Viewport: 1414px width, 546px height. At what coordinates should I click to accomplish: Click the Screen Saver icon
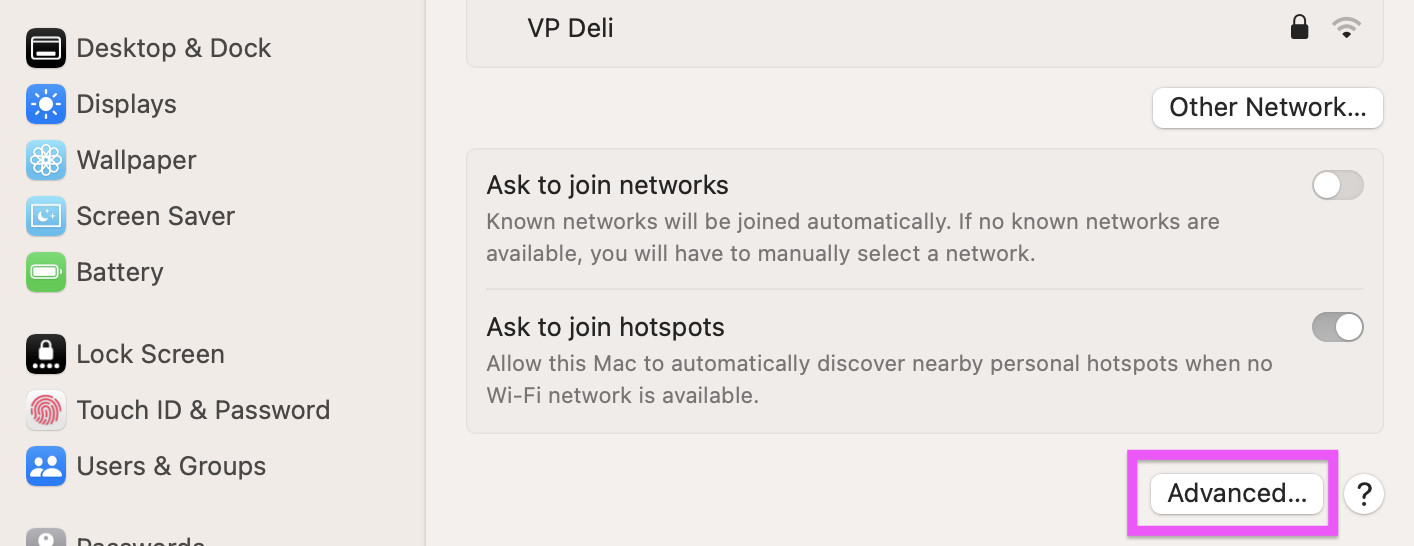point(46,216)
